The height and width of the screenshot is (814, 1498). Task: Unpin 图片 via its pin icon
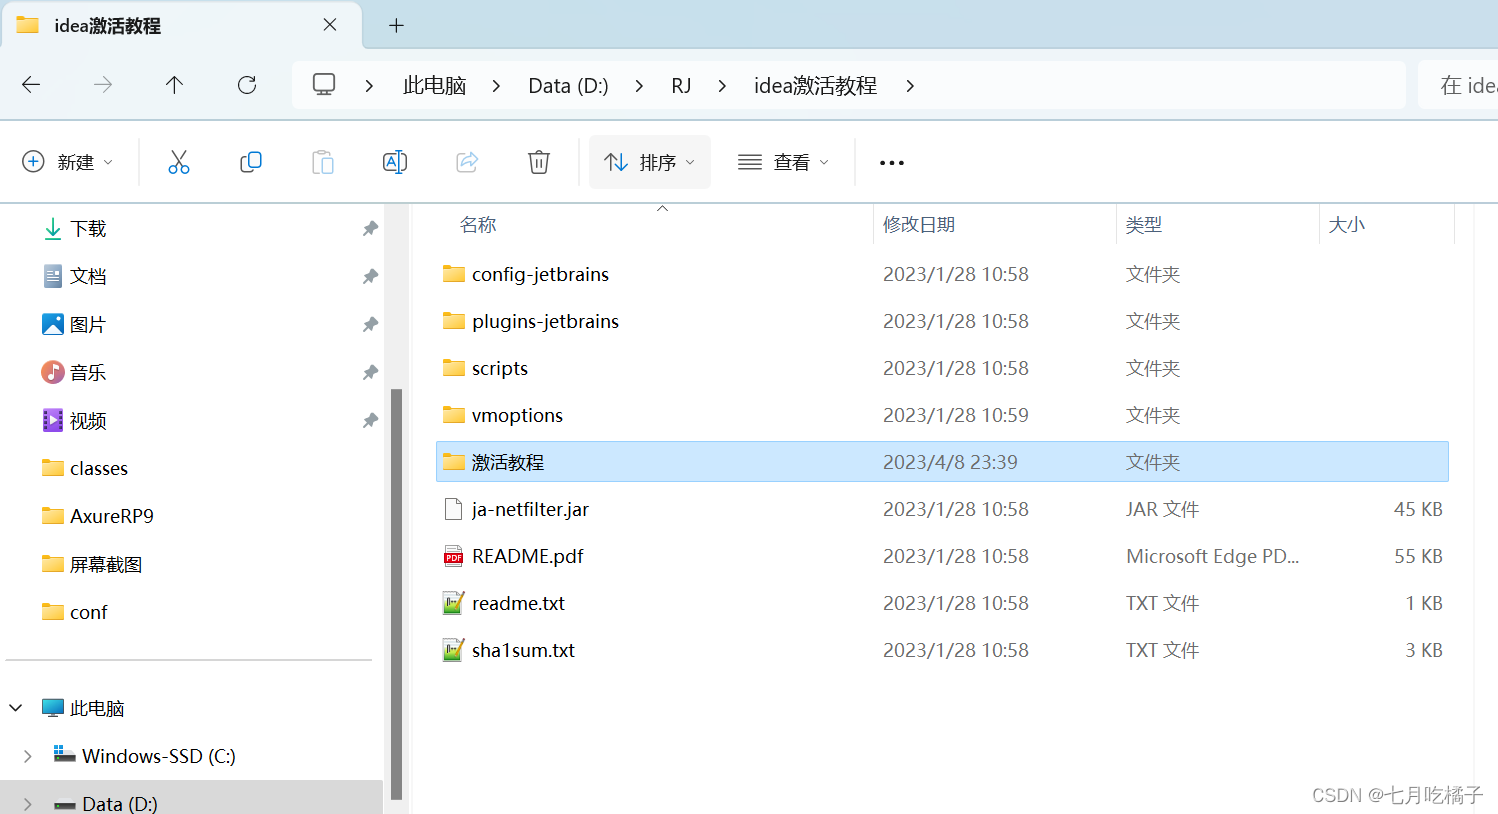[x=370, y=324]
